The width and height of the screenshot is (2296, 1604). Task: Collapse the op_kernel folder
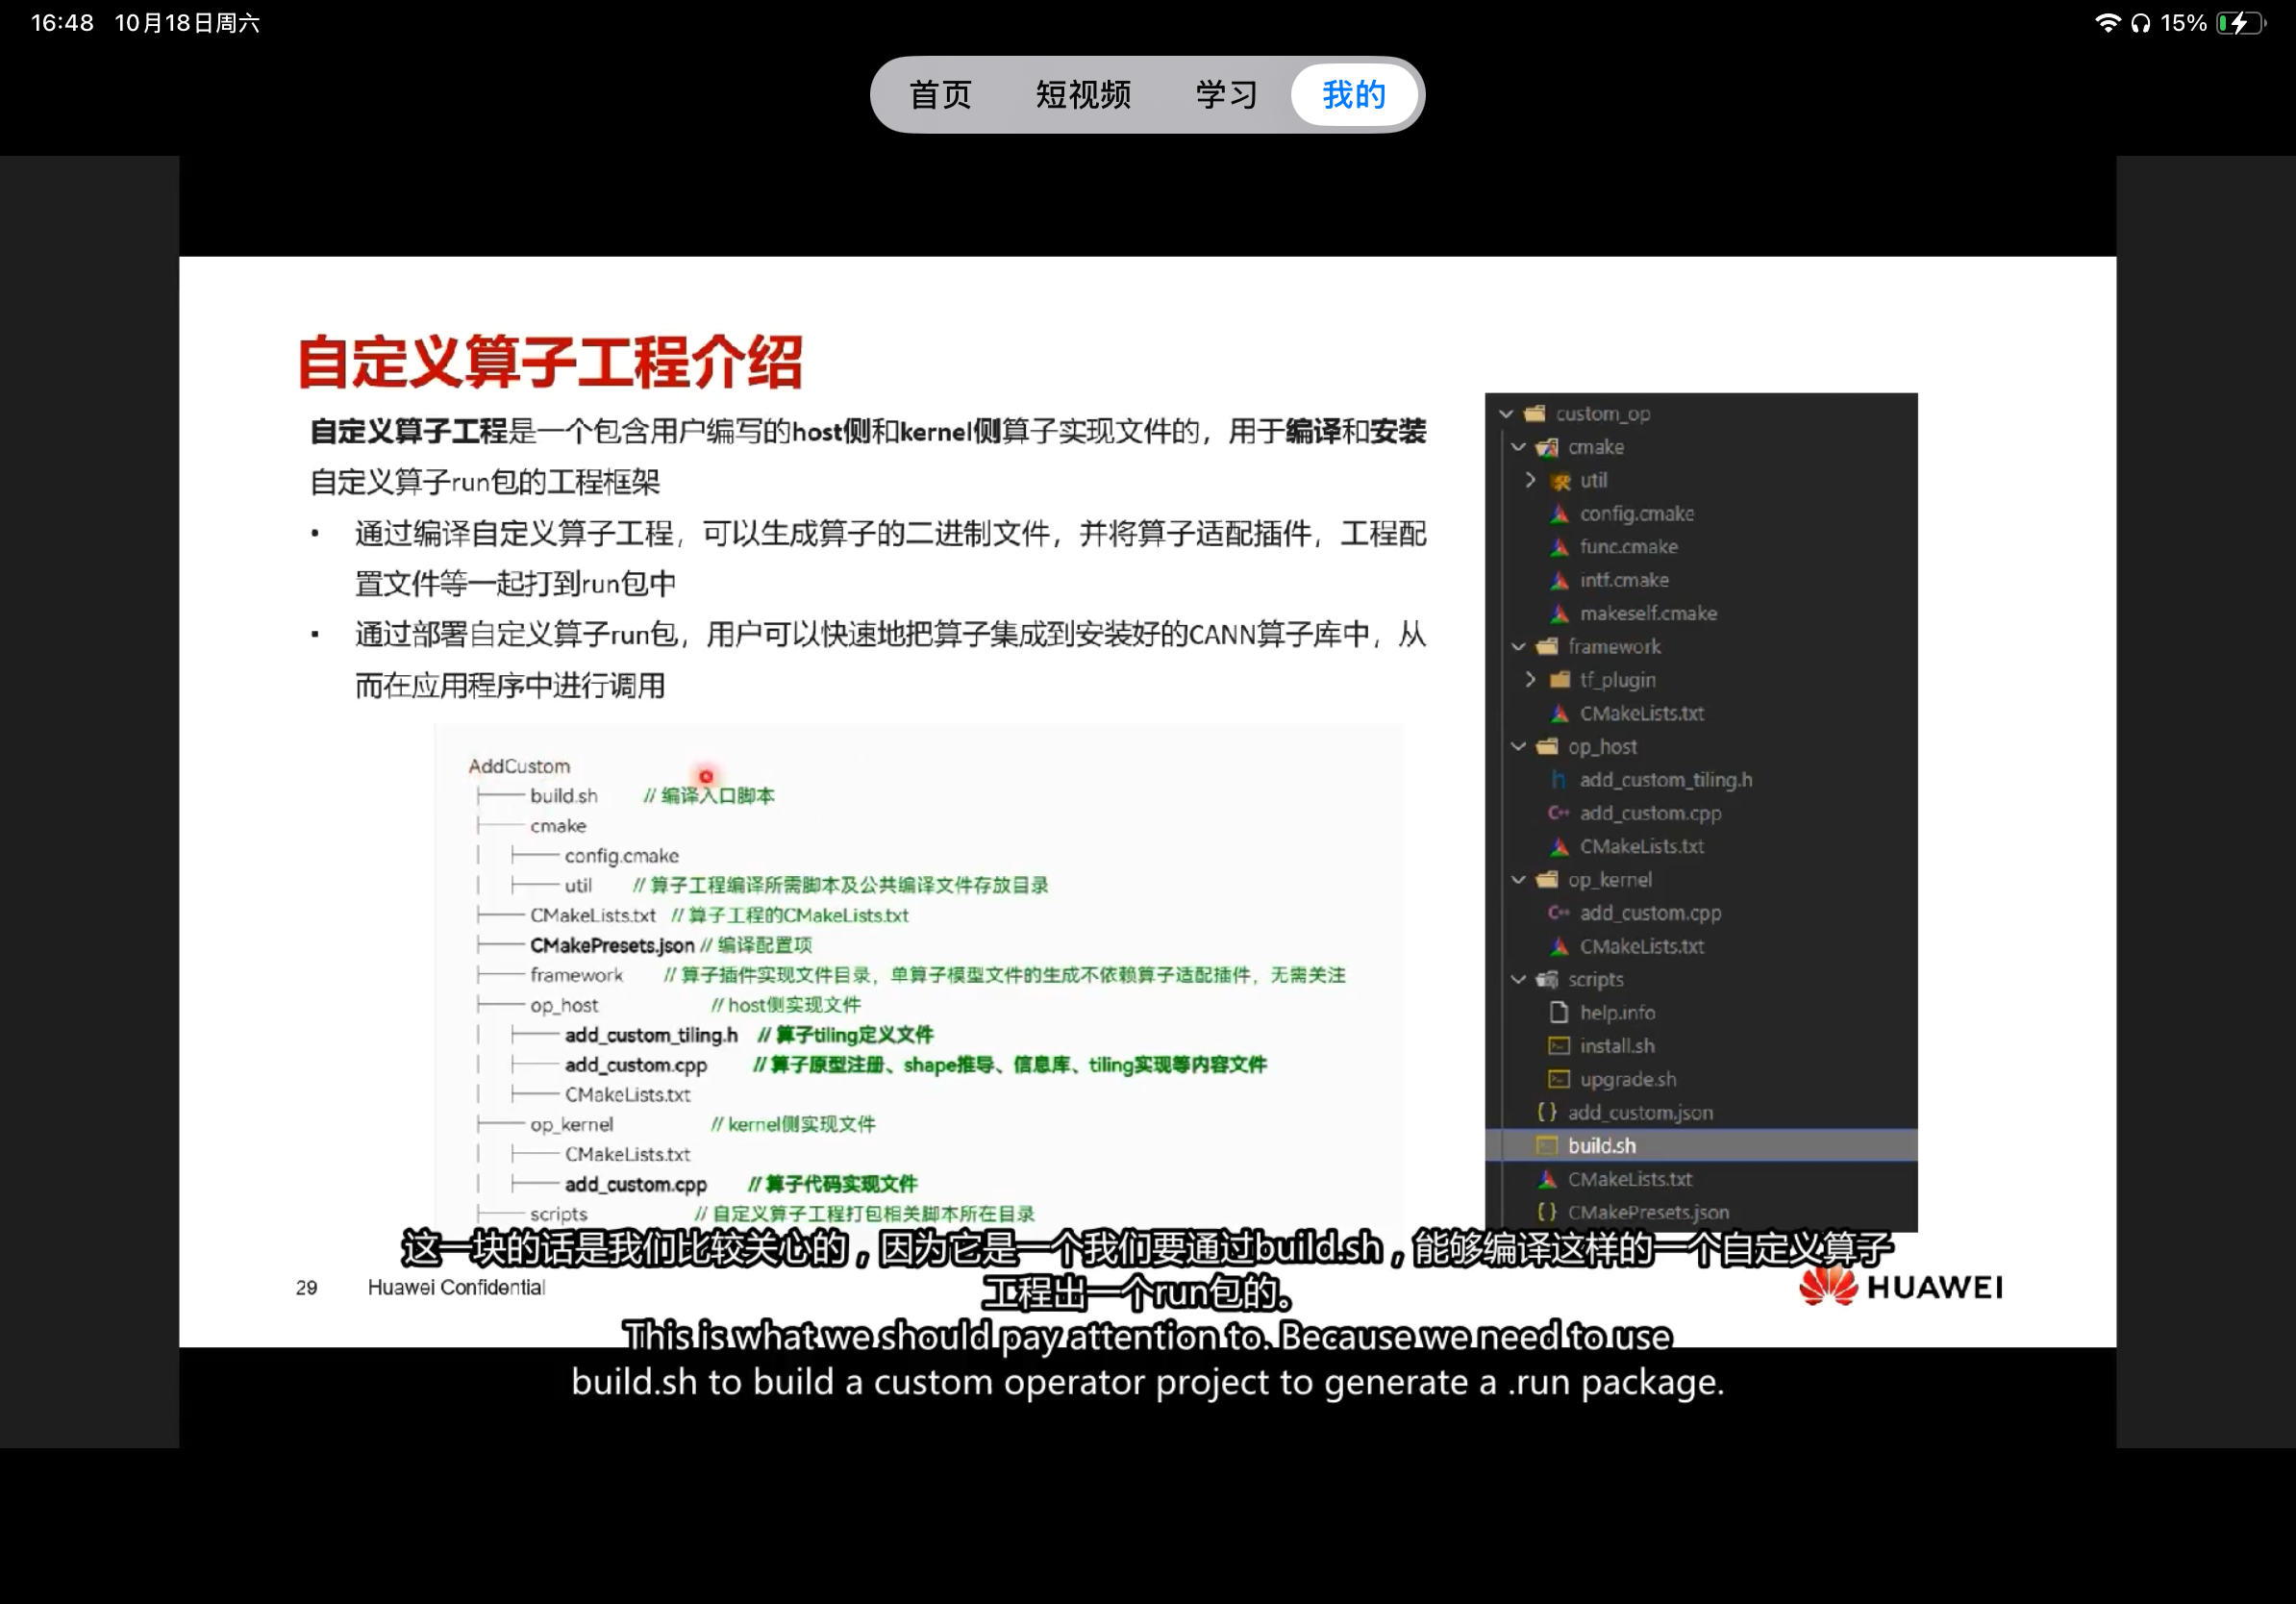[1518, 879]
